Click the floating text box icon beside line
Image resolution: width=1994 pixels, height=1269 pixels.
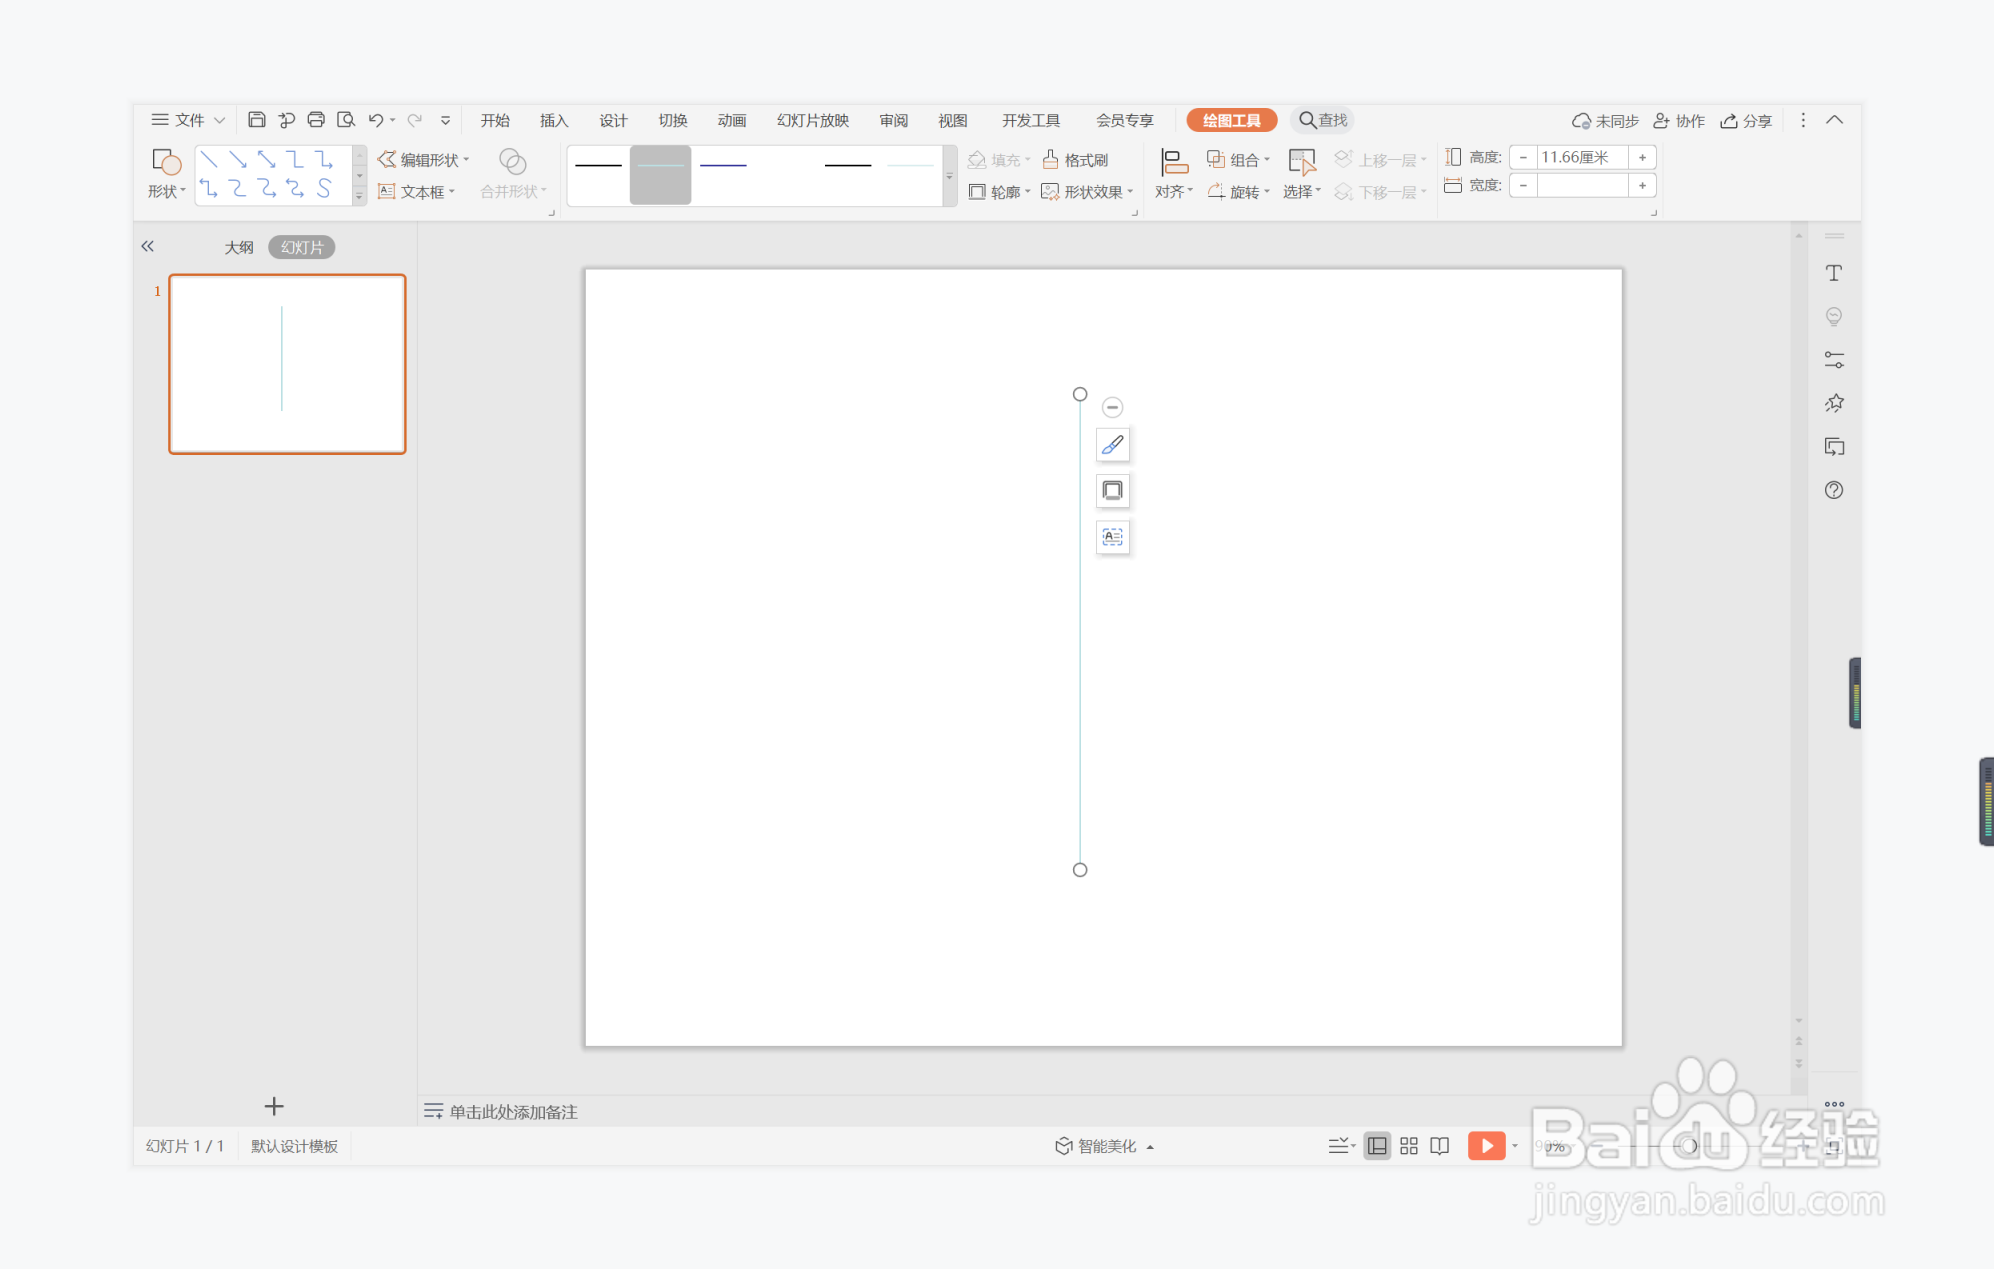click(x=1112, y=537)
